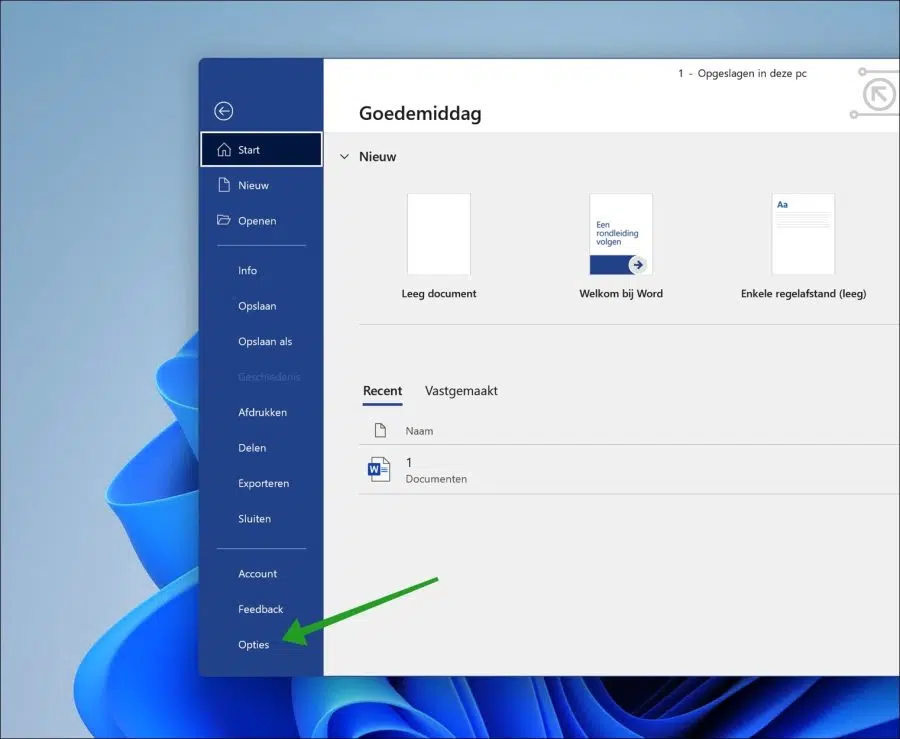Viewport: 900px width, 739px height.
Task: Pick the Enkele regelafstand (leeg) template
Action: point(803,235)
